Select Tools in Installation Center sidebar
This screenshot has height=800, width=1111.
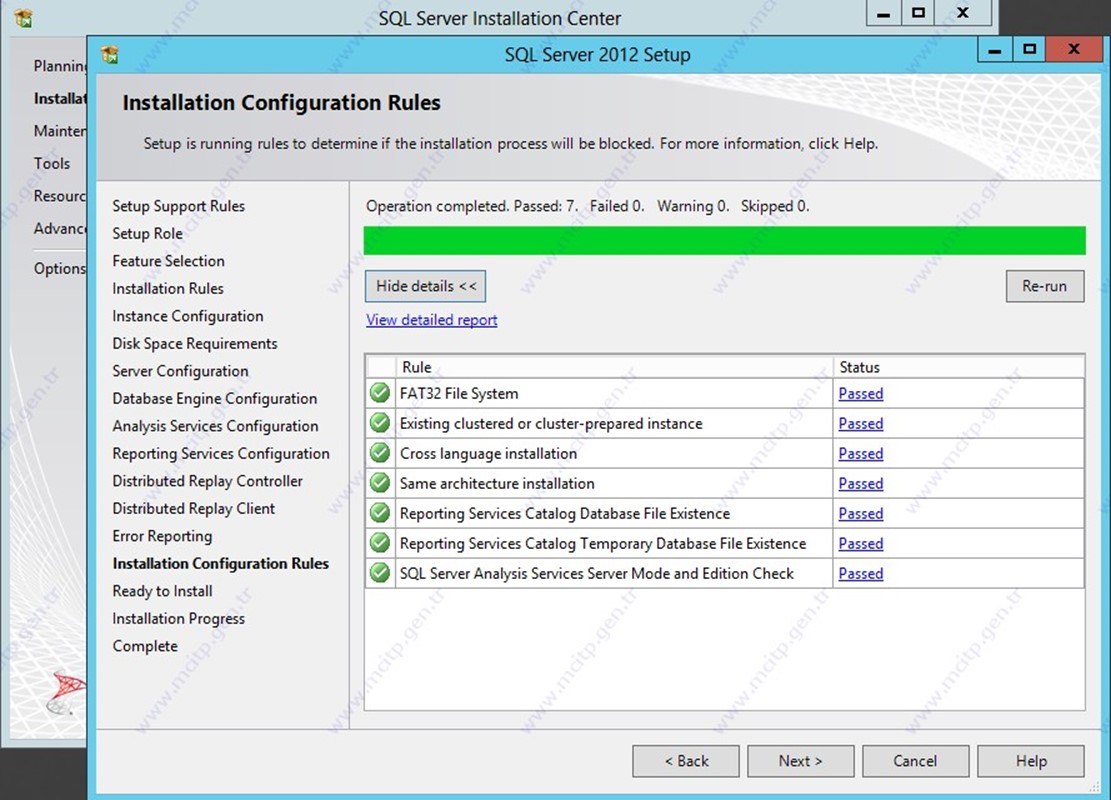52,164
